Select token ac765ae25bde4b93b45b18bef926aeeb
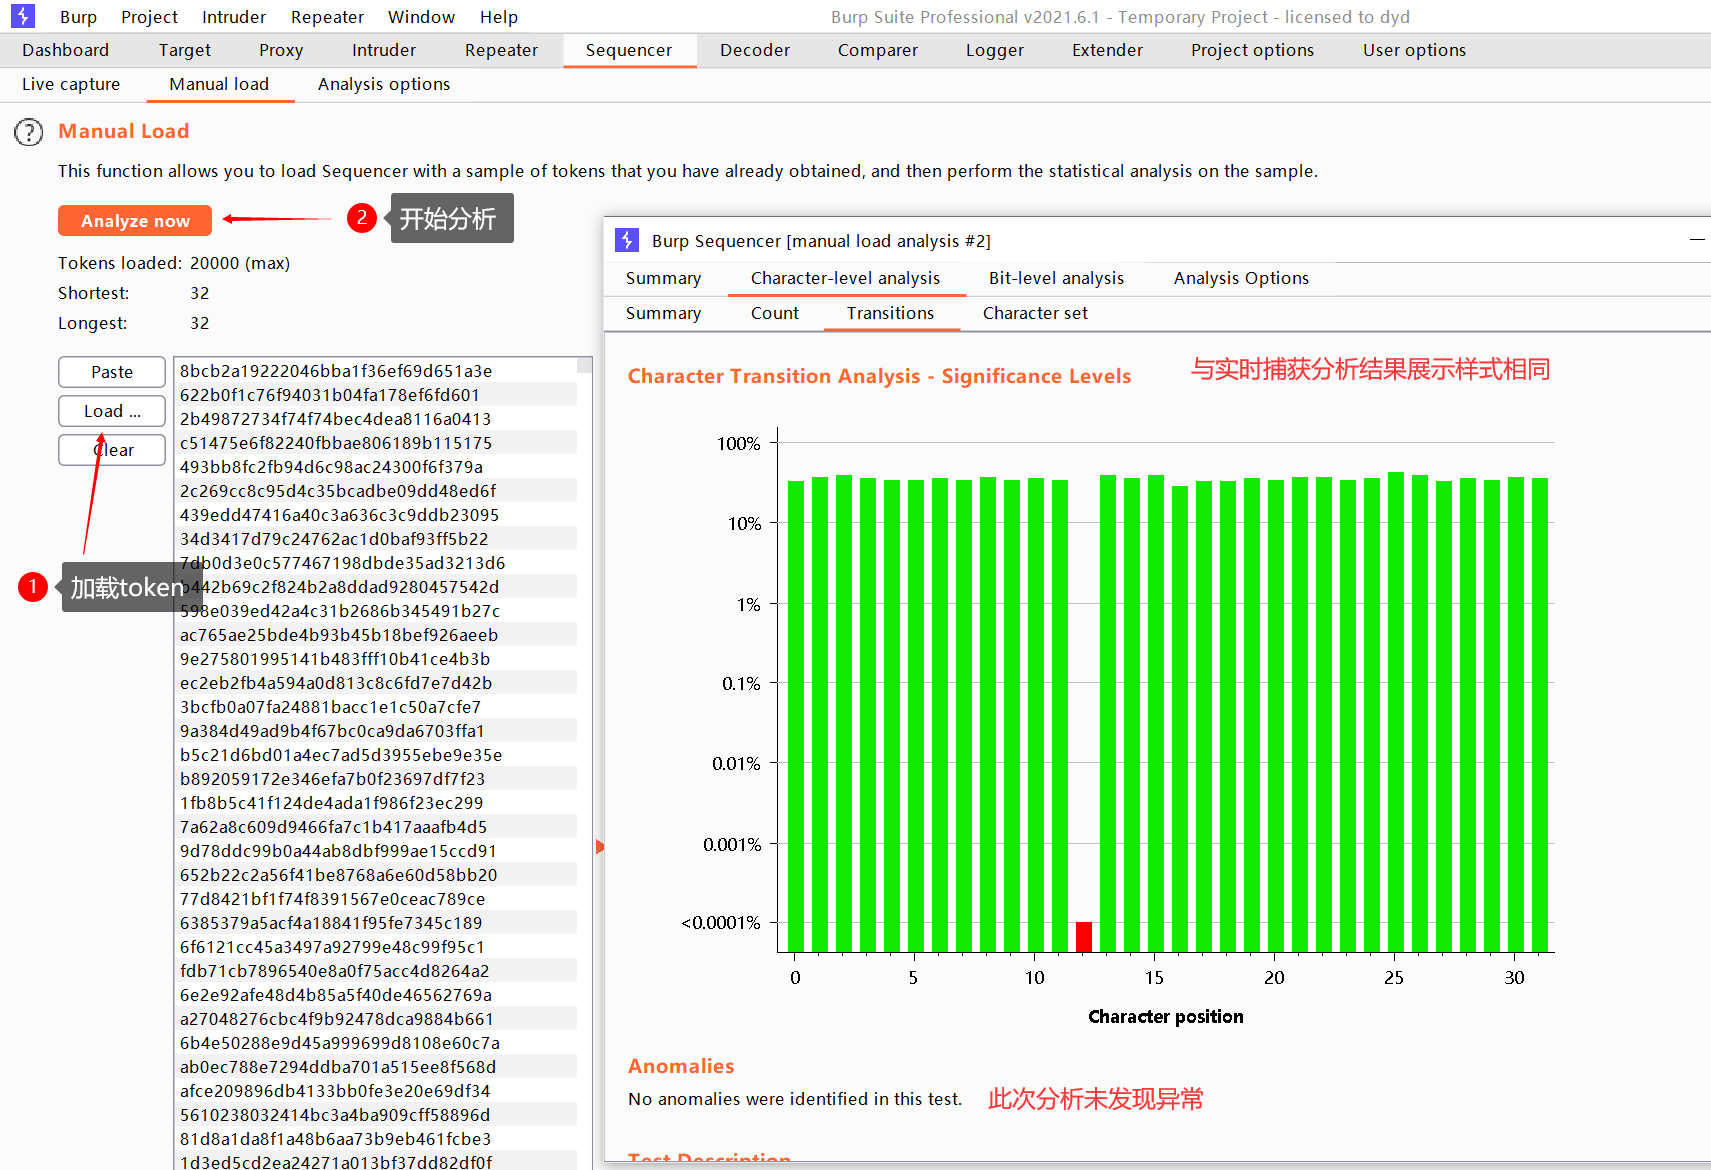The height and width of the screenshot is (1170, 1711). click(x=376, y=635)
